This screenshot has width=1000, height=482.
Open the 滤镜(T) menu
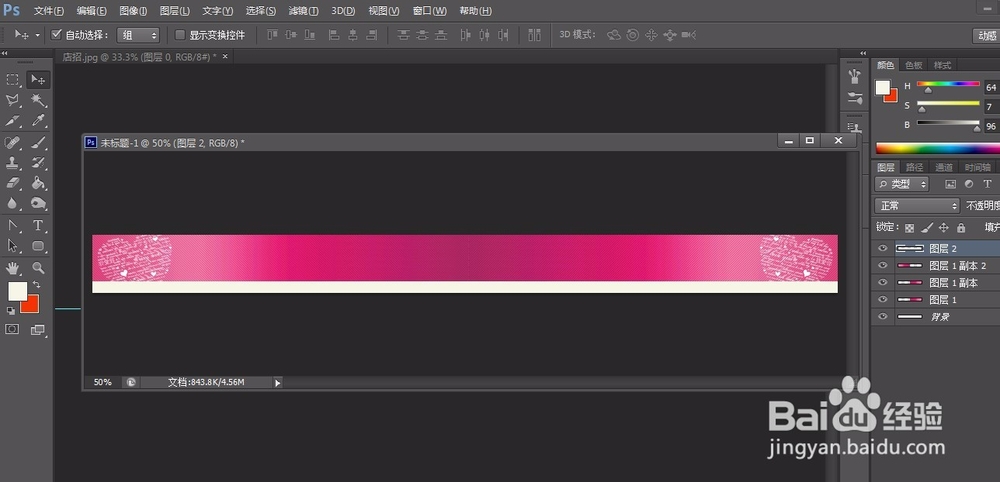304,11
